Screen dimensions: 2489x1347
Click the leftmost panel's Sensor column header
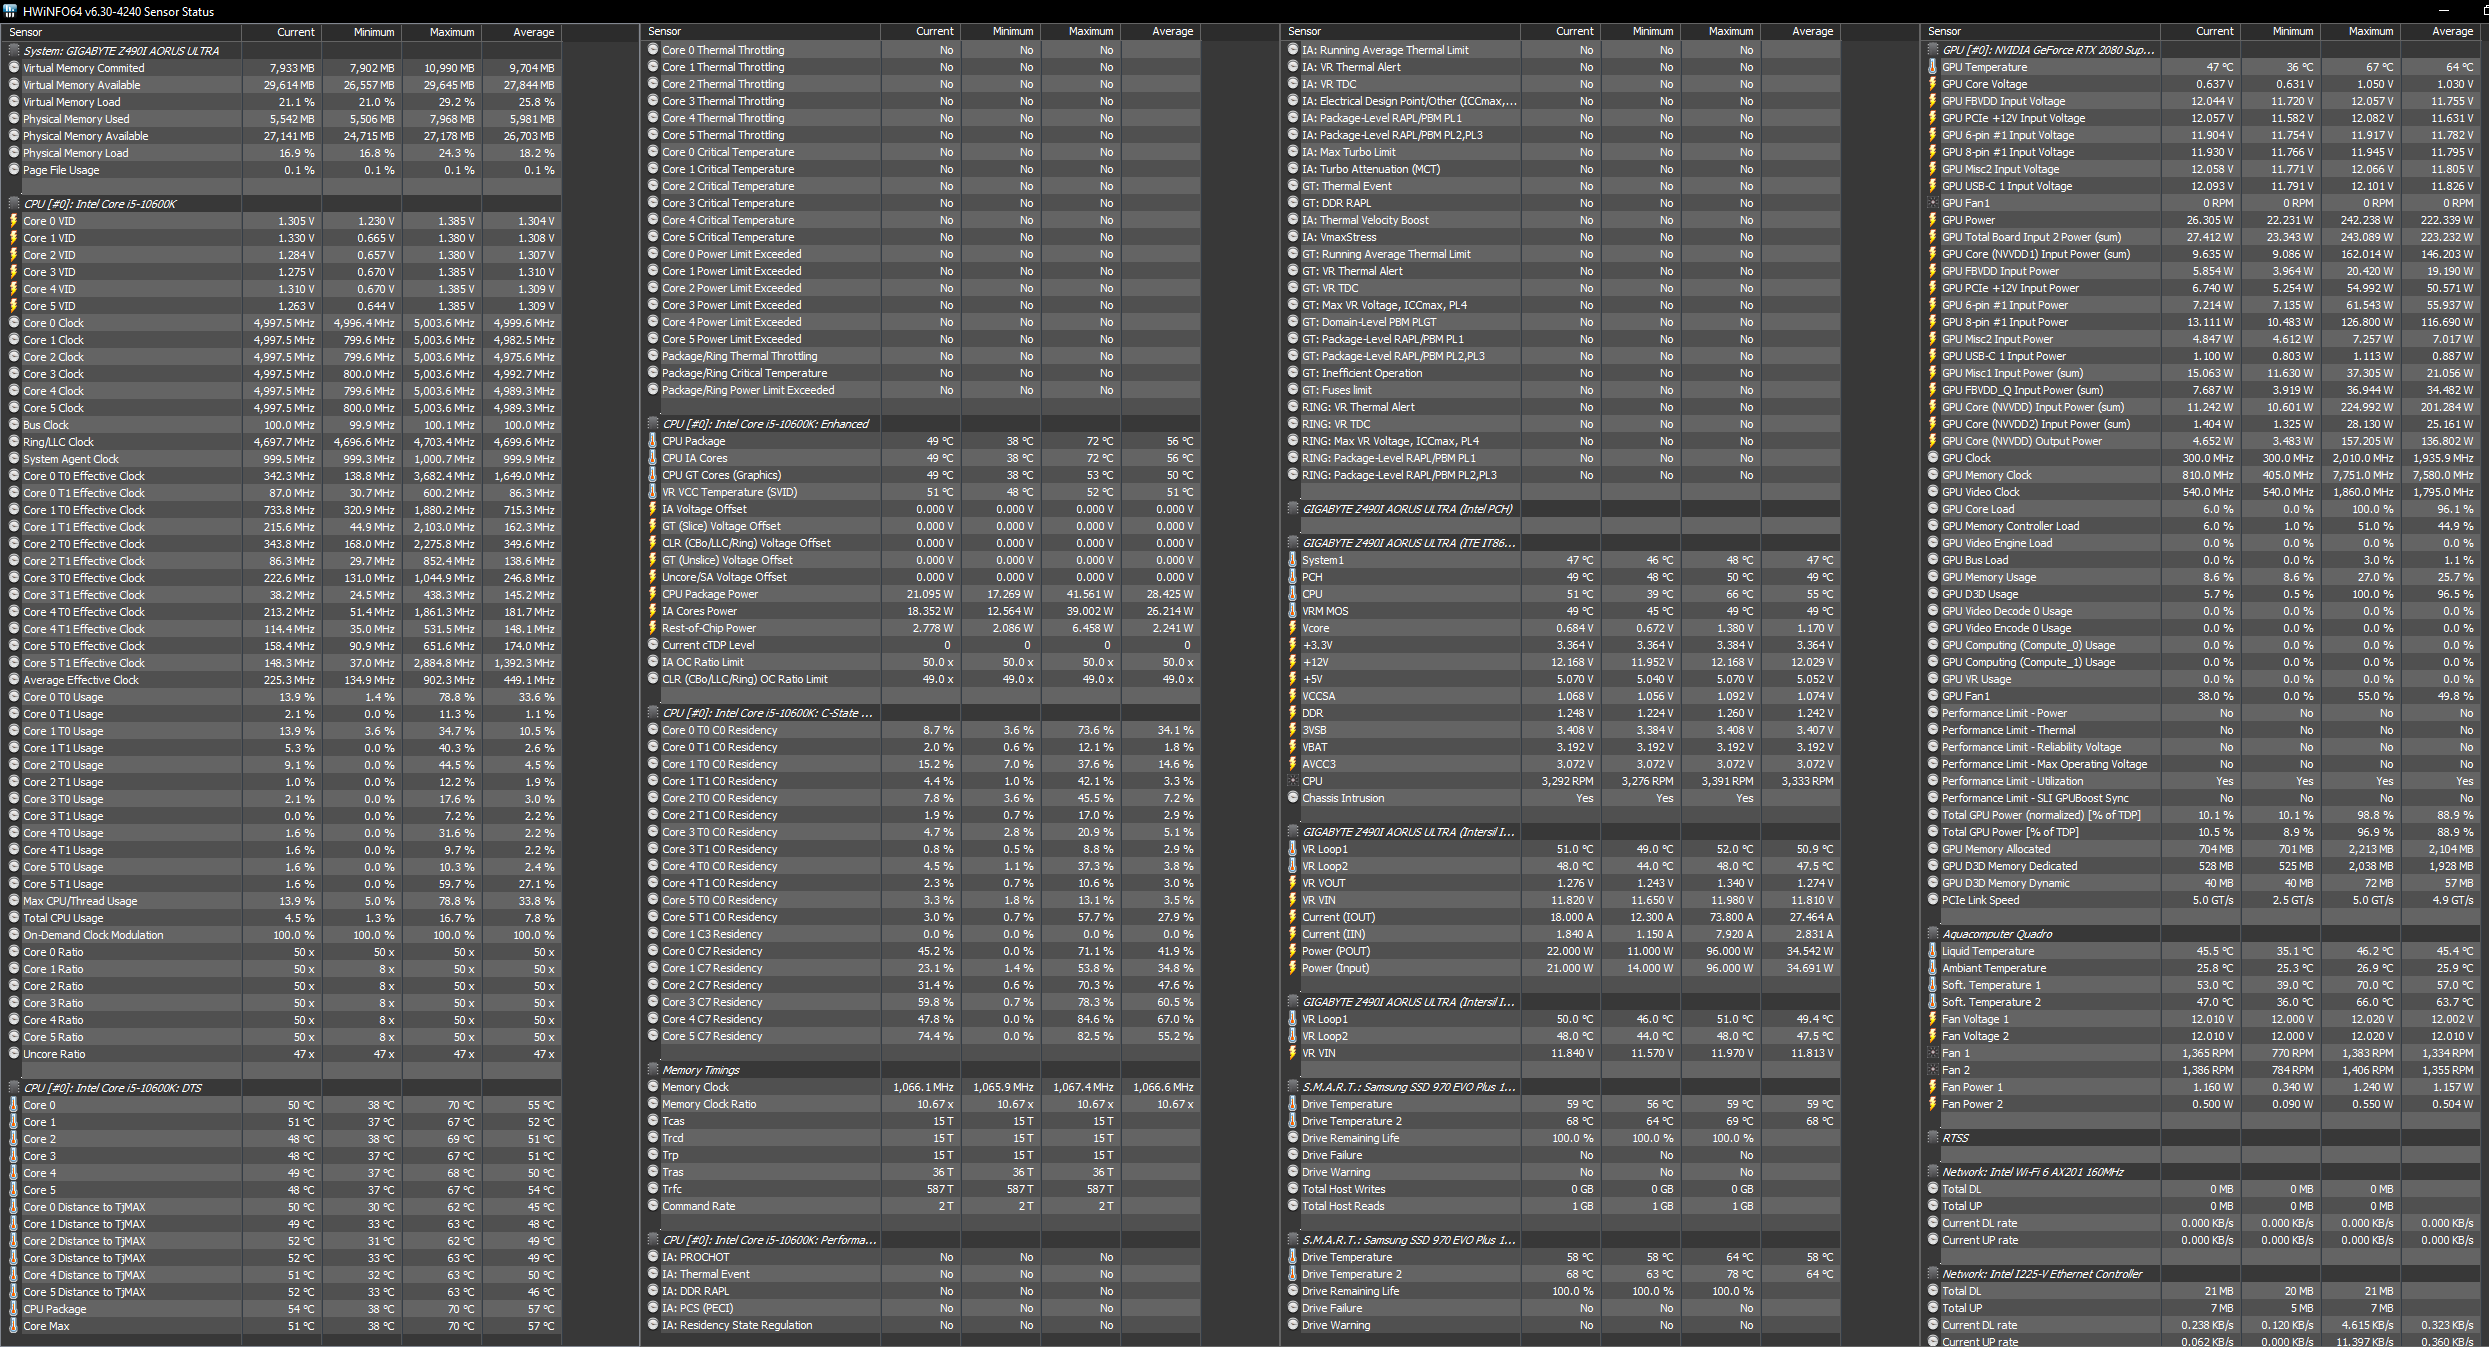[x=26, y=32]
